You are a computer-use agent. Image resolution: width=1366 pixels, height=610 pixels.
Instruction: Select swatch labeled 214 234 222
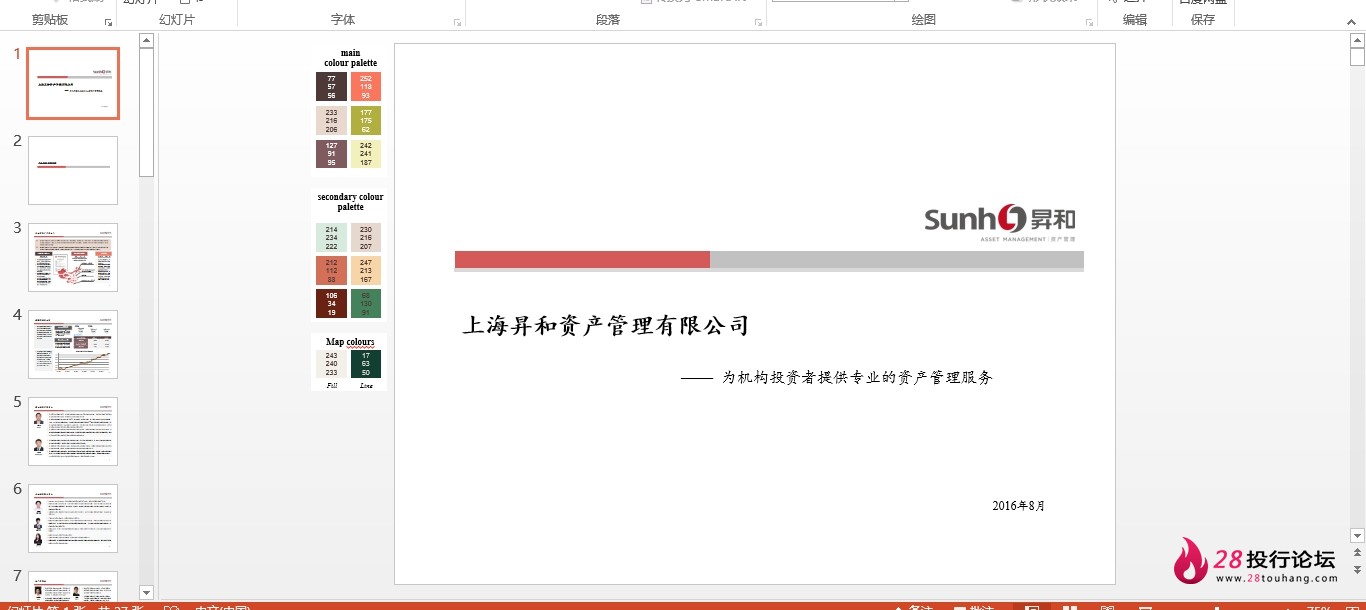[x=331, y=238]
